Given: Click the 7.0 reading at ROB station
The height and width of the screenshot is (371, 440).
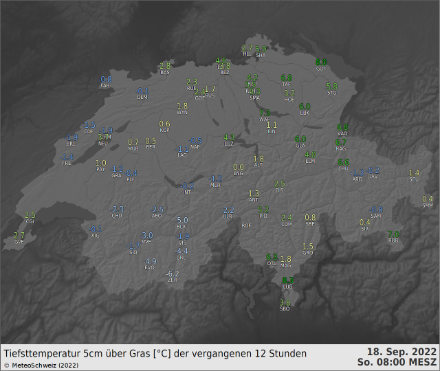Looking at the screenshot, I should [x=393, y=234].
